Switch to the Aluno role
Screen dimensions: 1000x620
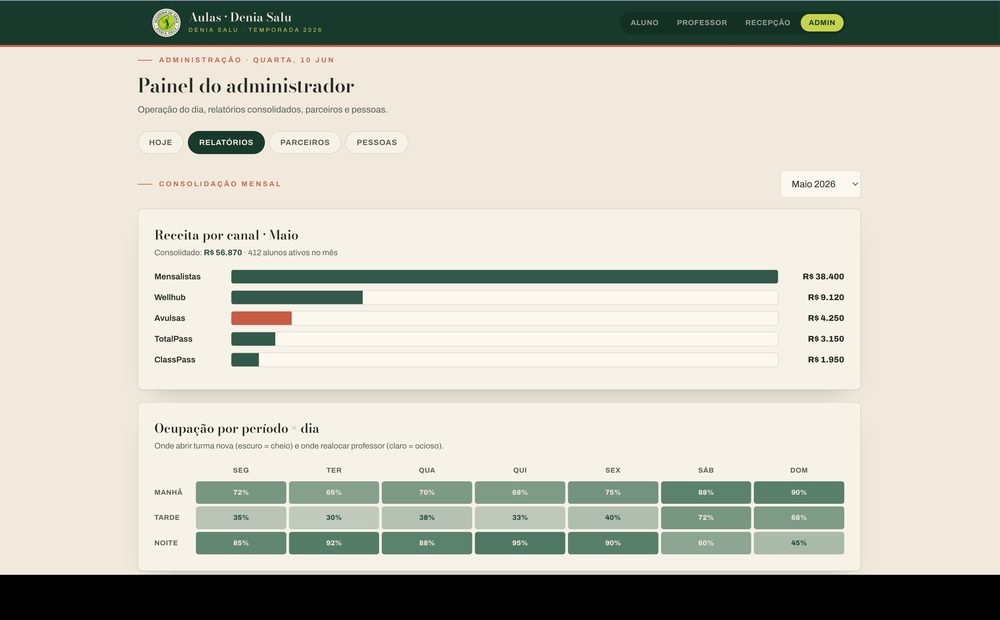coord(644,22)
